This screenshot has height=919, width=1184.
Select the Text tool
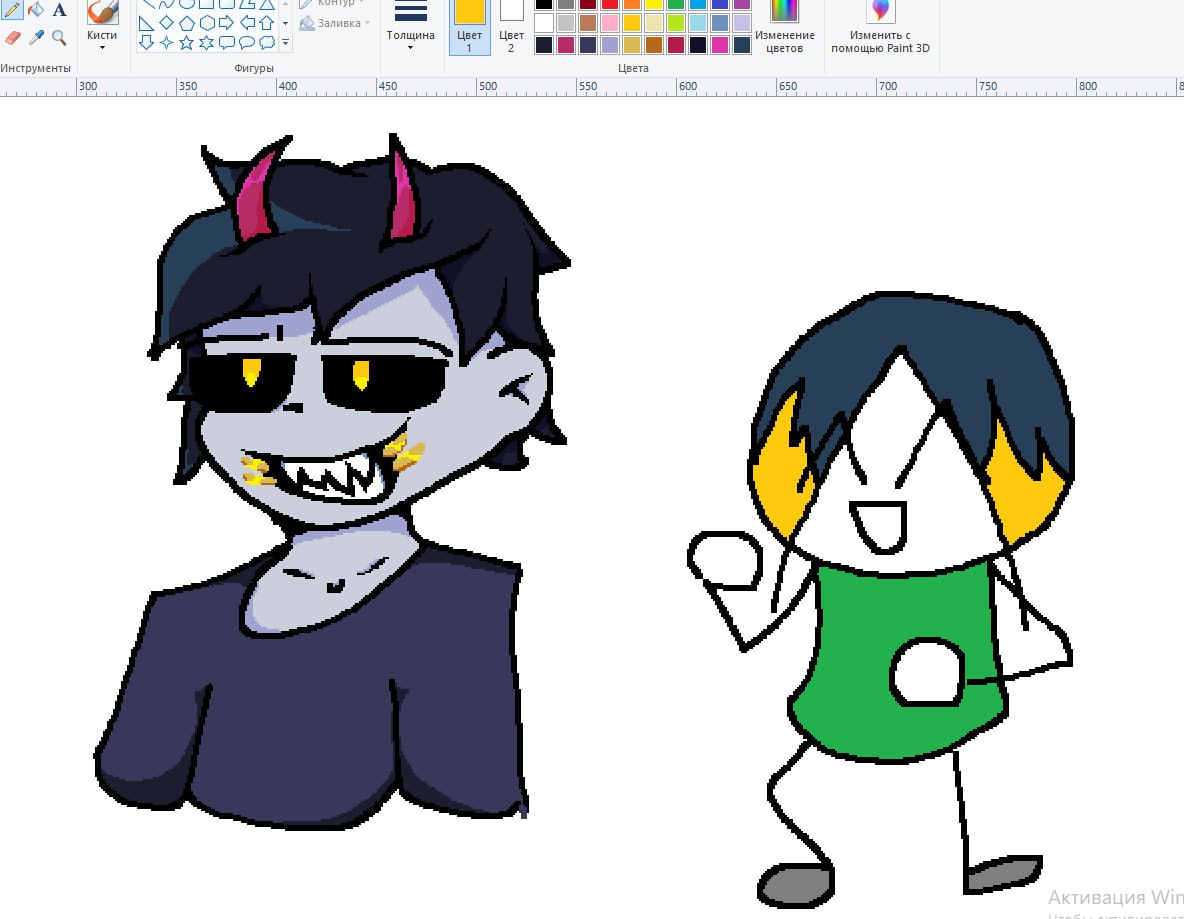tap(59, 10)
